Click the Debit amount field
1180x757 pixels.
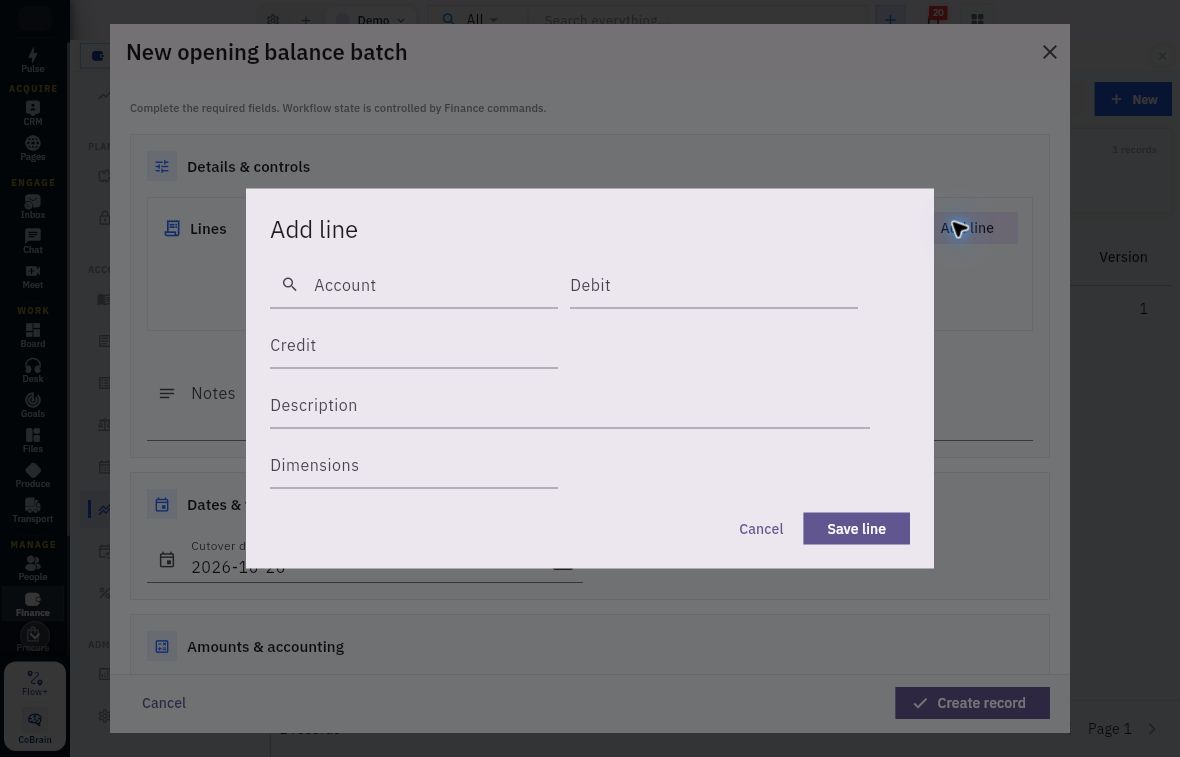tap(713, 285)
